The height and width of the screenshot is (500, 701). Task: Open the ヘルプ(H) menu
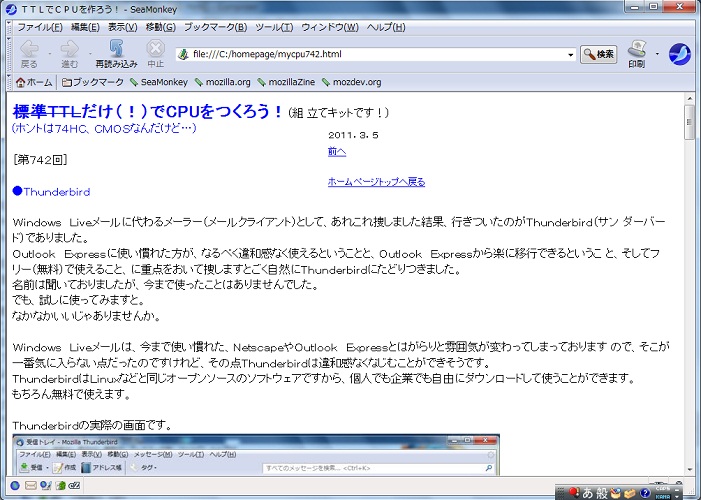(386, 27)
